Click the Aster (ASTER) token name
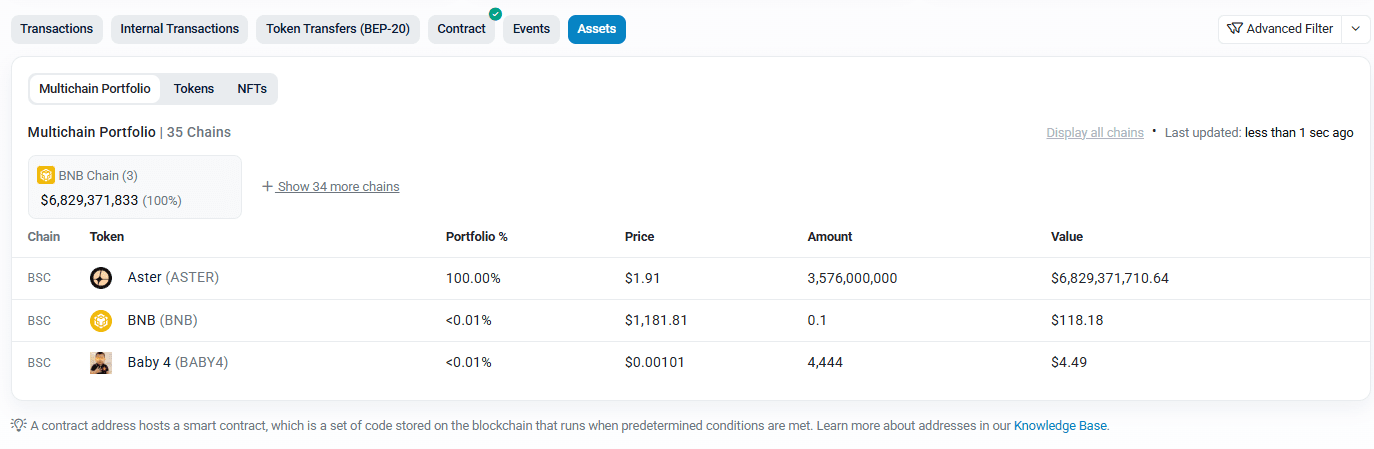 click(x=173, y=278)
